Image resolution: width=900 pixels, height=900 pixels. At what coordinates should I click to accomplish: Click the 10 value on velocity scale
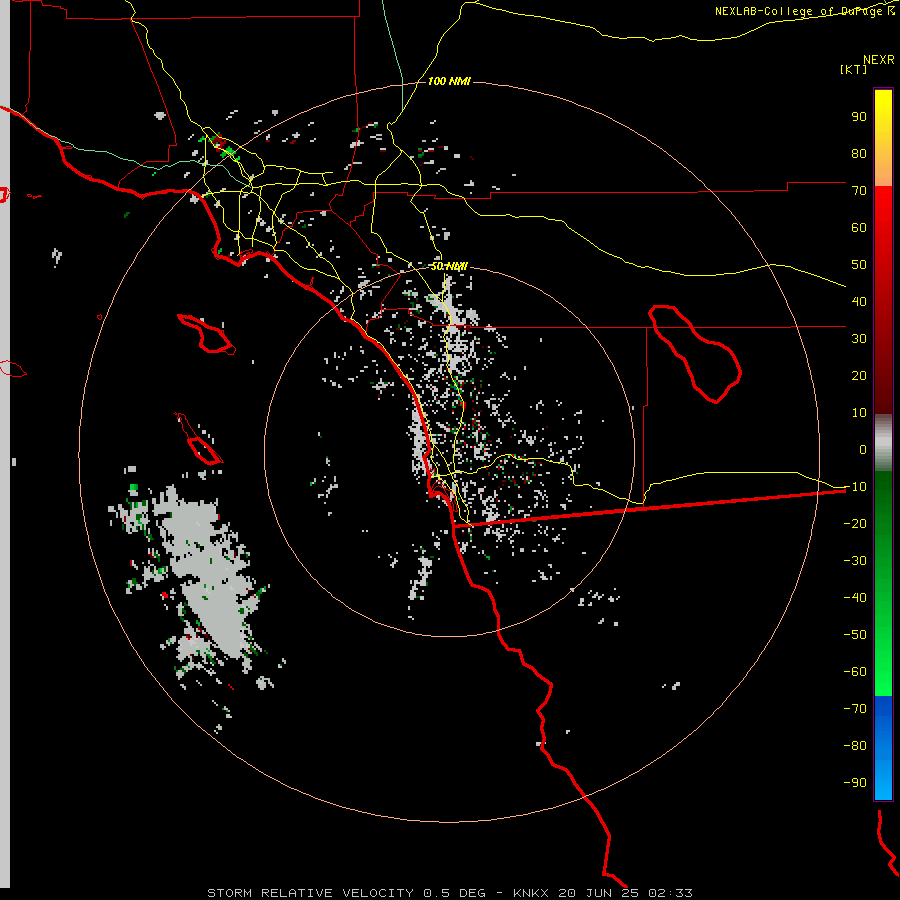[859, 413]
